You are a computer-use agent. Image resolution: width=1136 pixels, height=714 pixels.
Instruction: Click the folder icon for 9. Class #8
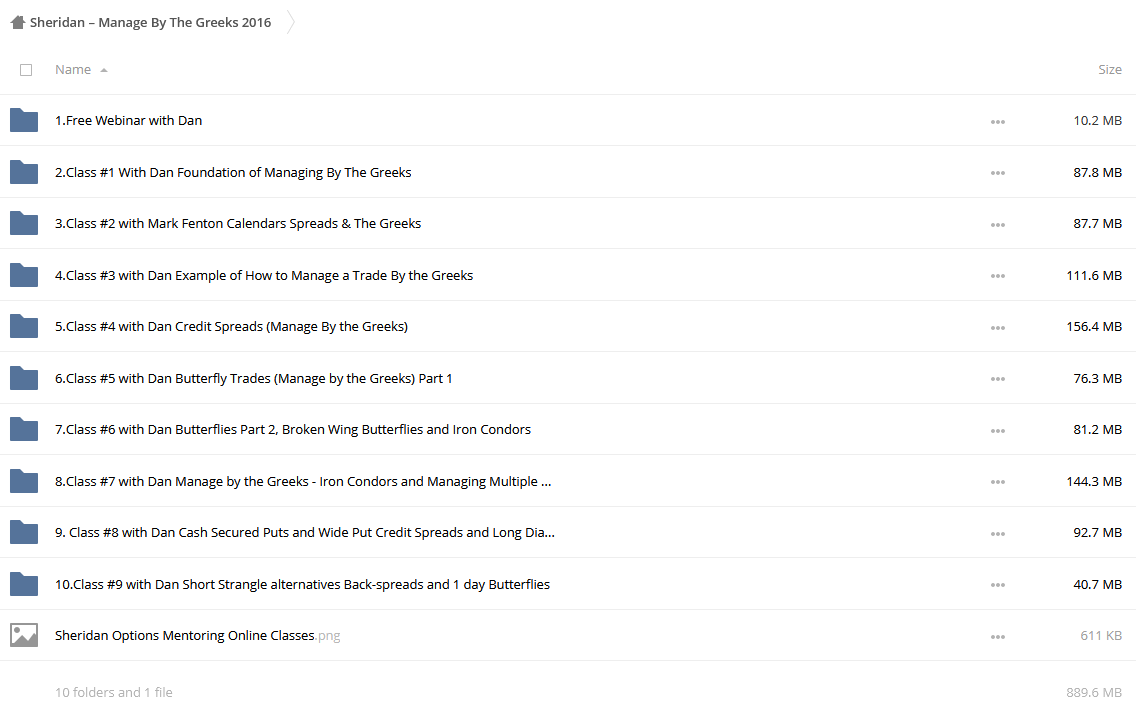click(x=24, y=532)
